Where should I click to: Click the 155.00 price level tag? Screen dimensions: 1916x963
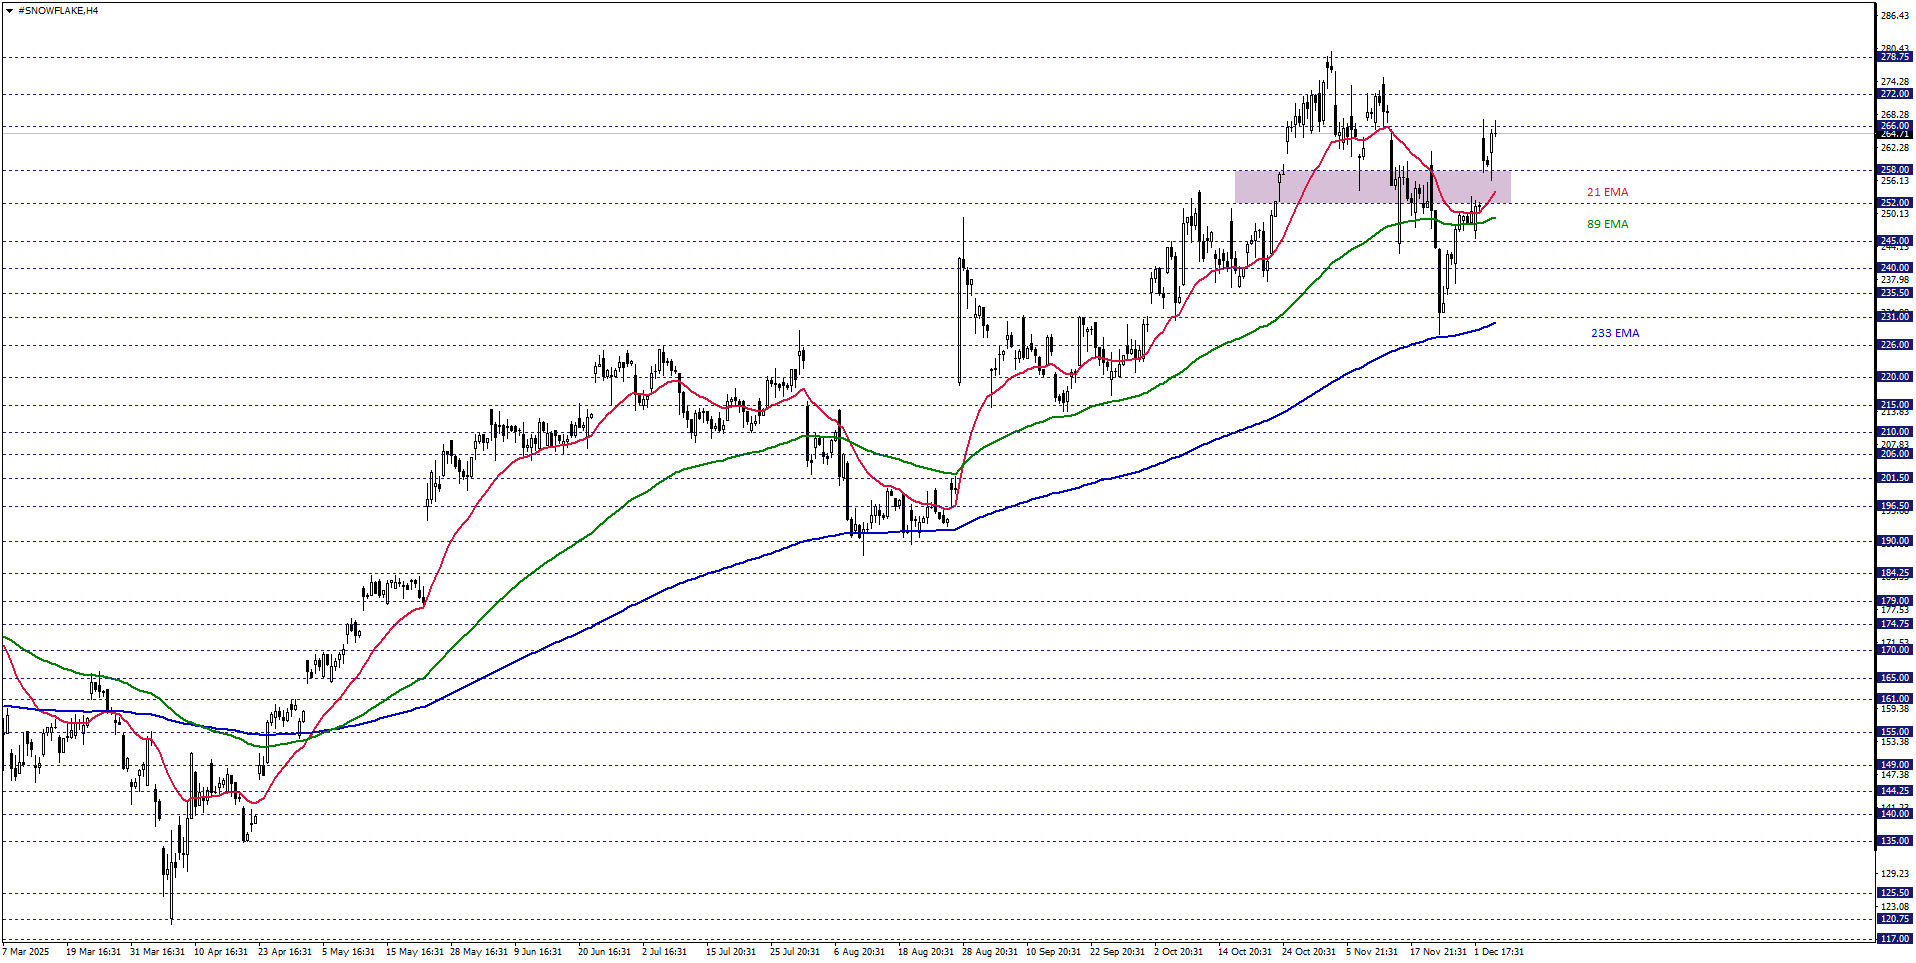pyautogui.click(x=1894, y=732)
